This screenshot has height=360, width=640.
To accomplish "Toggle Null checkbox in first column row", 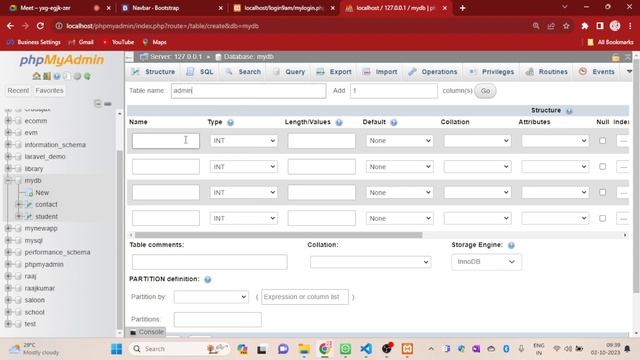I will point(602,141).
